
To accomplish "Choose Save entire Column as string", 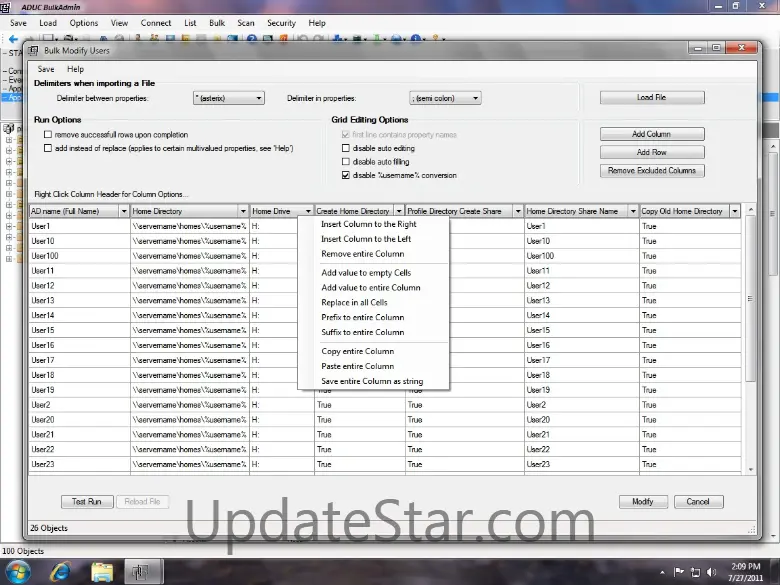I will pyautogui.click(x=374, y=381).
